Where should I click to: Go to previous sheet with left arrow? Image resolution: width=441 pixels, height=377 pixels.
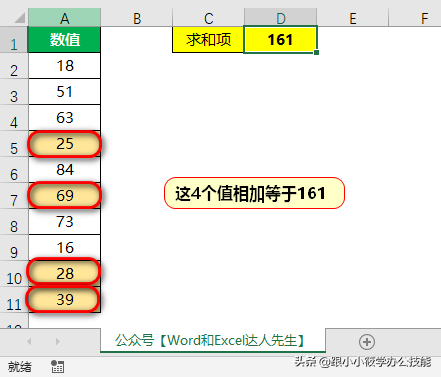pyautogui.click(x=29, y=341)
